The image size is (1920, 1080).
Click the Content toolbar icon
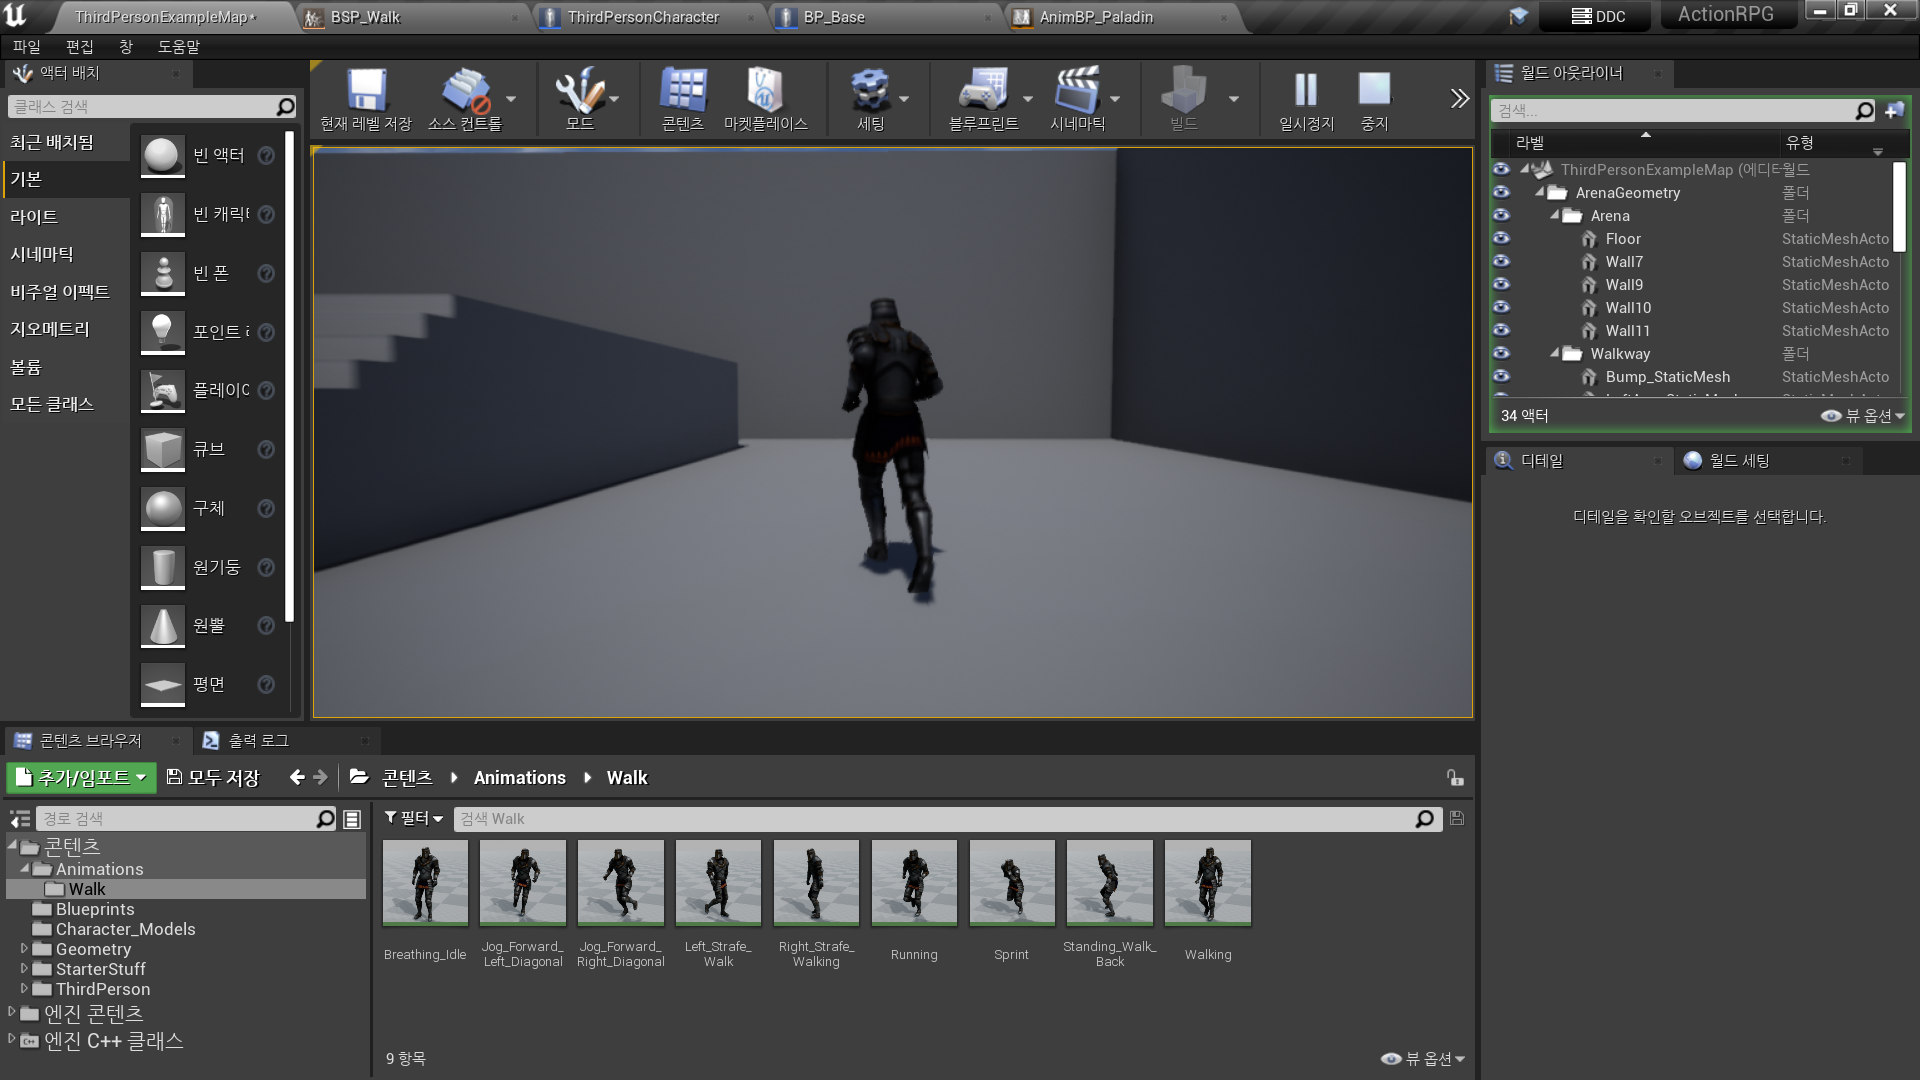pos(683,91)
